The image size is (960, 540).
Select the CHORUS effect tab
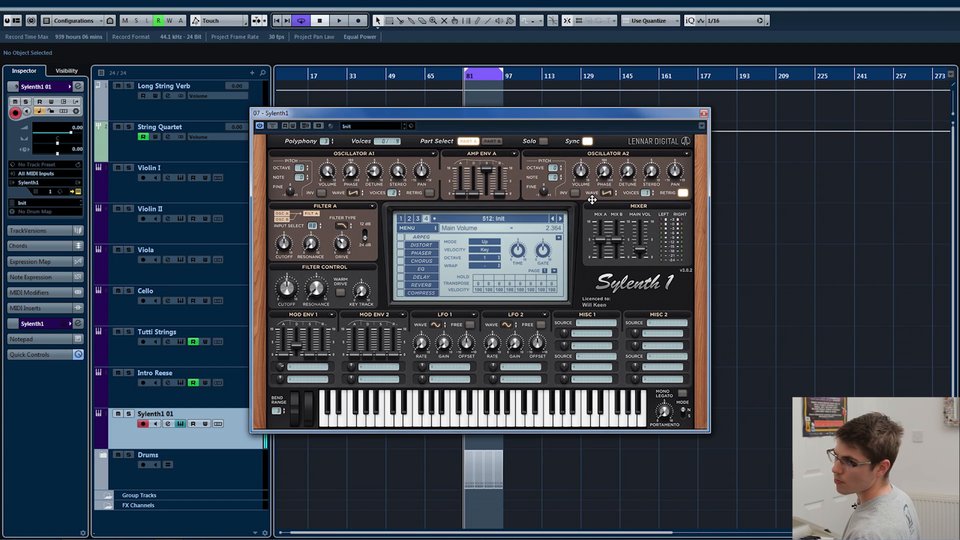tap(421, 261)
